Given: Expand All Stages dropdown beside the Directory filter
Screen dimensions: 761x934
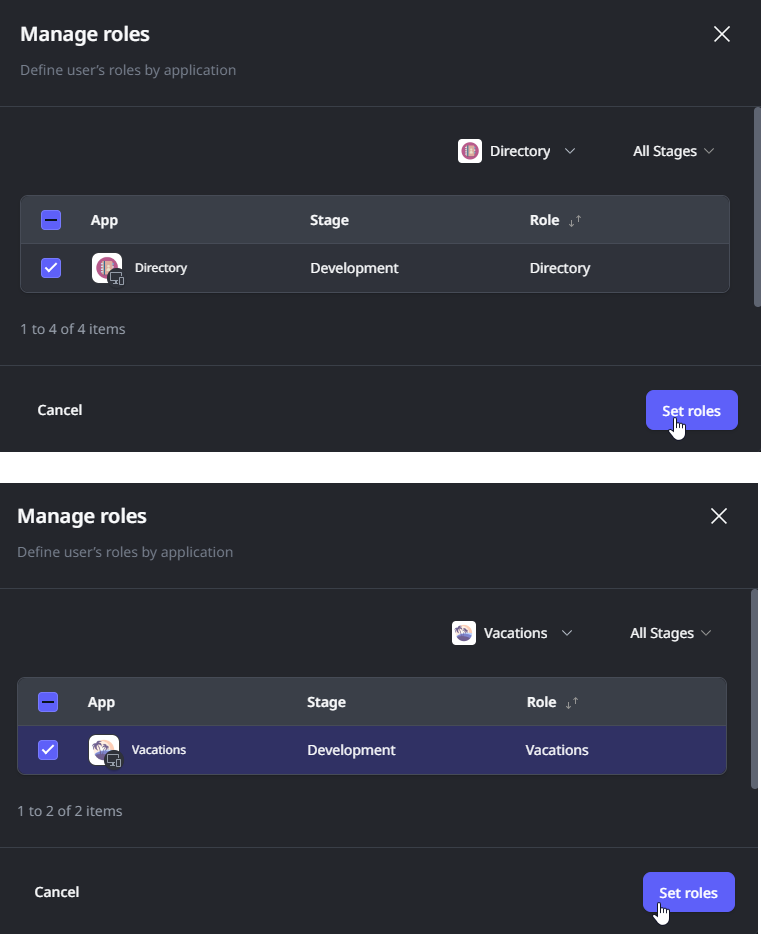Looking at the screenshot, I should pyautogui.click(x=673, y=151).
